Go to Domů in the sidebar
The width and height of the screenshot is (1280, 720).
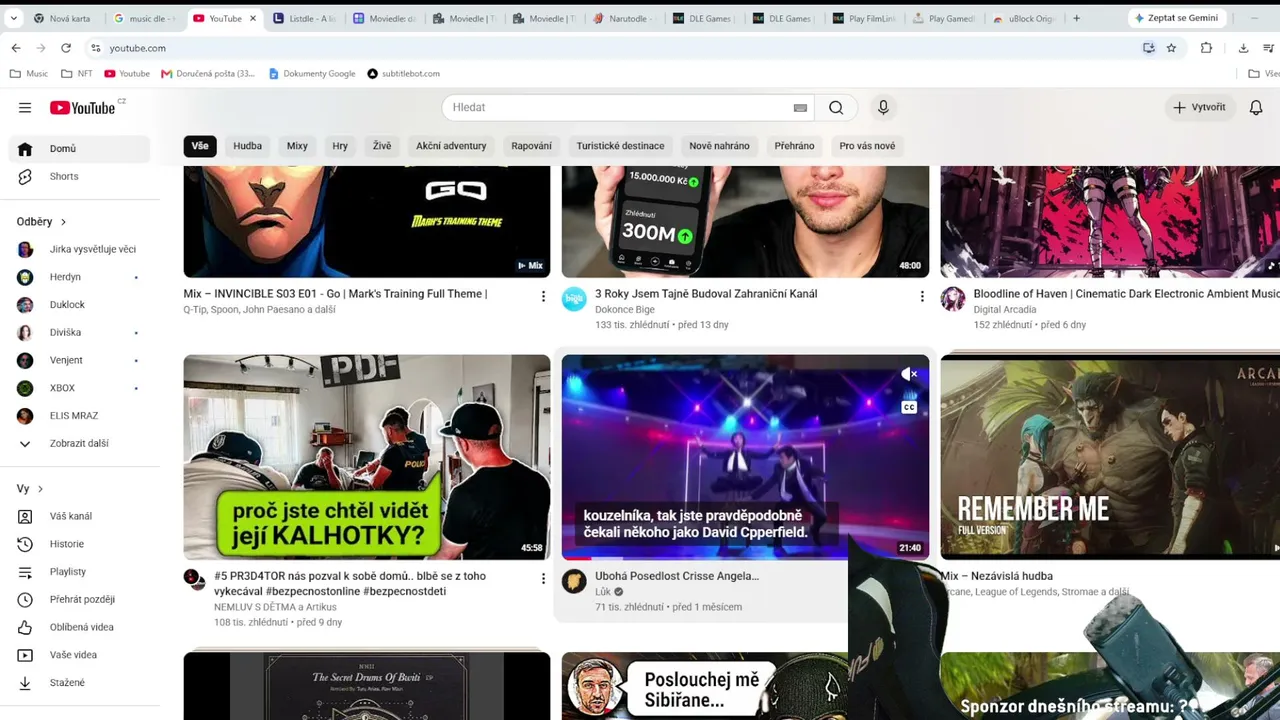pos(80,149)
